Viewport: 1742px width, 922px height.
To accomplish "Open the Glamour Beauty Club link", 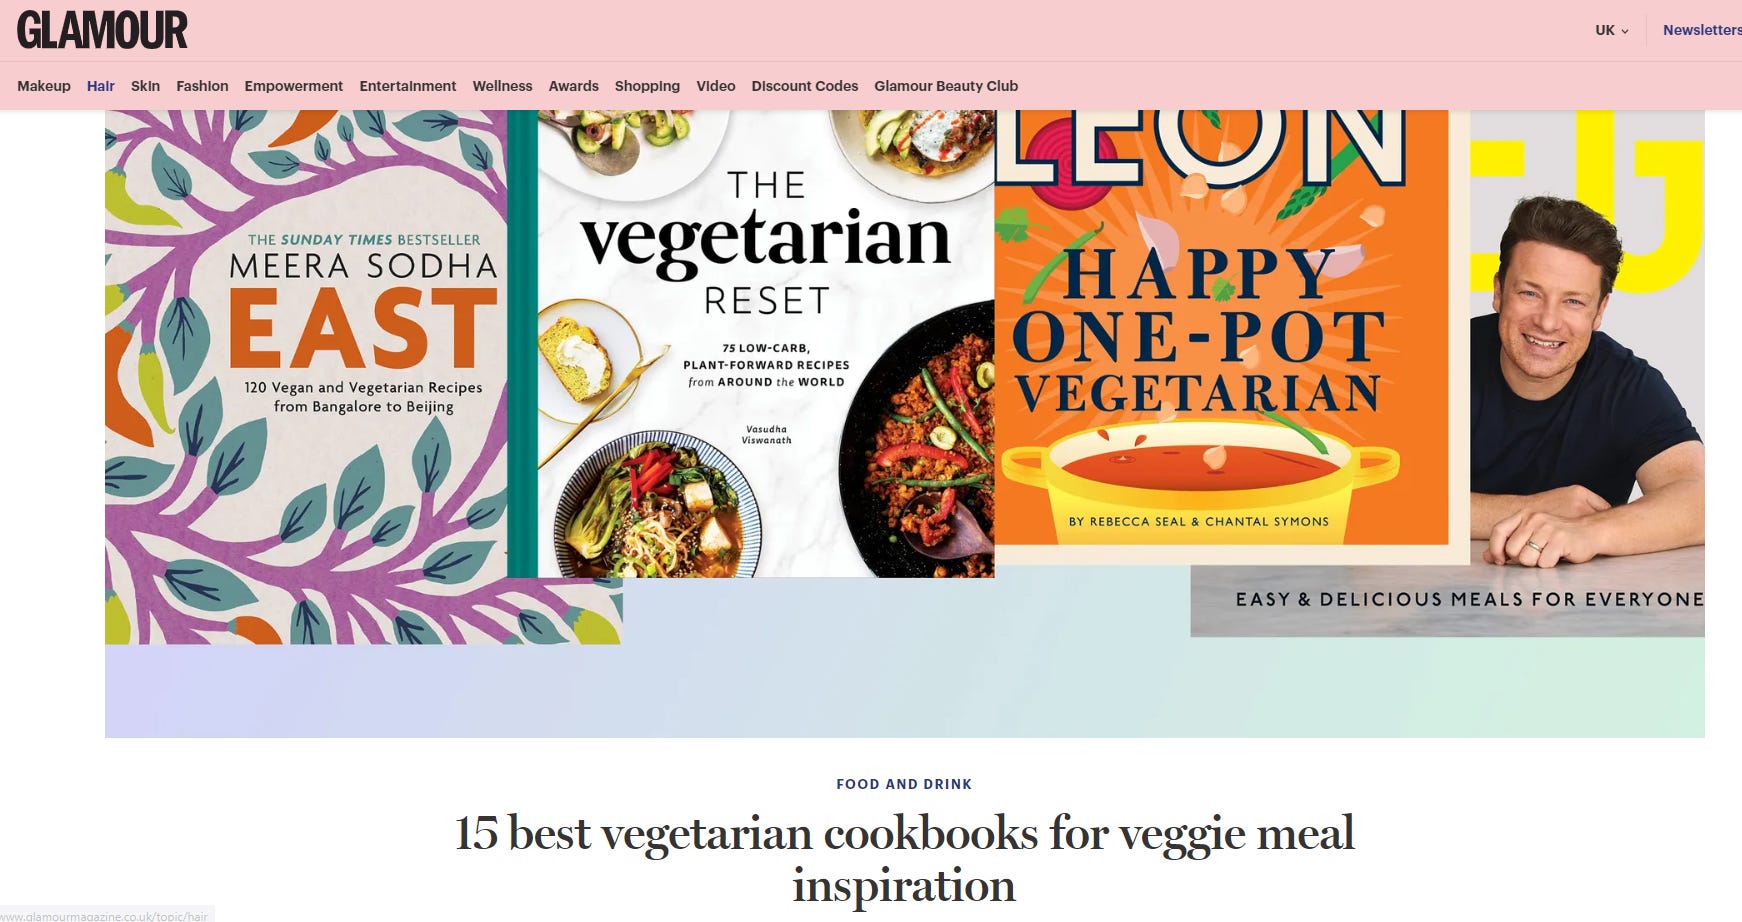I will (x=946, y=86).
